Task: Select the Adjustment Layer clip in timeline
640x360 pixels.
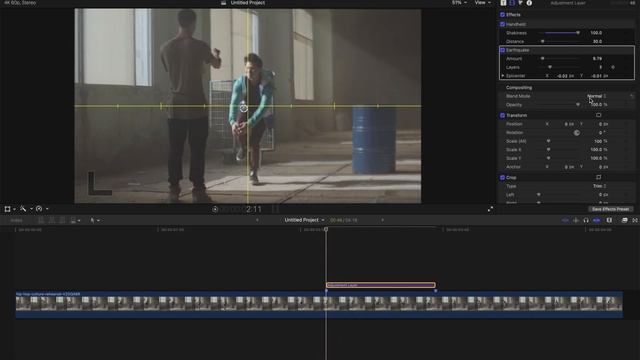Action: (x=381, y=285)
